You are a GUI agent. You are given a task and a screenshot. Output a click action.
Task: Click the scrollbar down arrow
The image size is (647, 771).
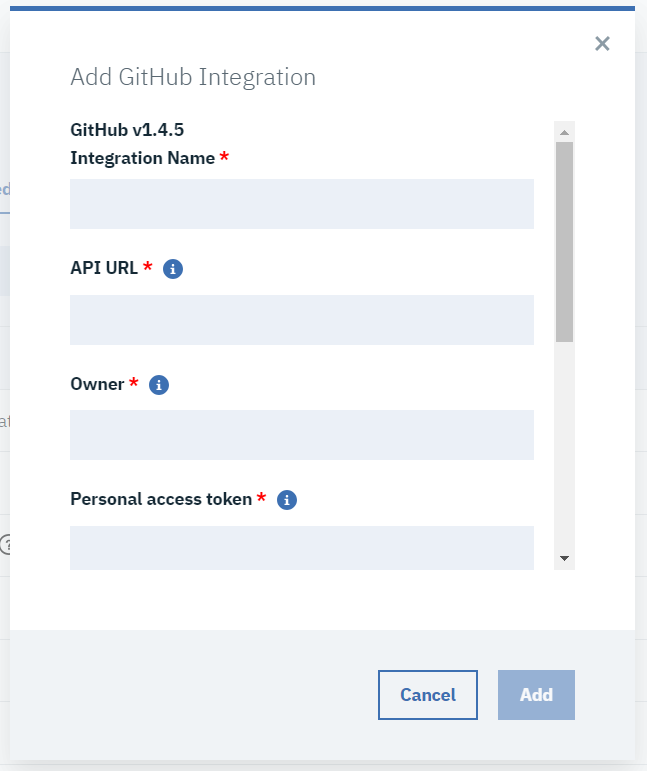click(x=564, y=558)
